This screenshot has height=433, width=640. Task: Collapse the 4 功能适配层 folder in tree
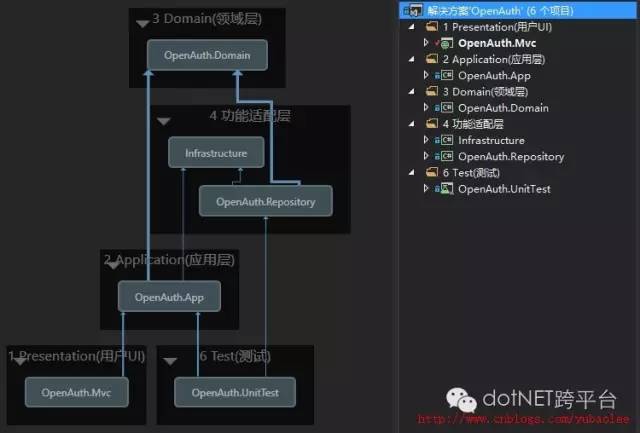[x=412, y=124]
